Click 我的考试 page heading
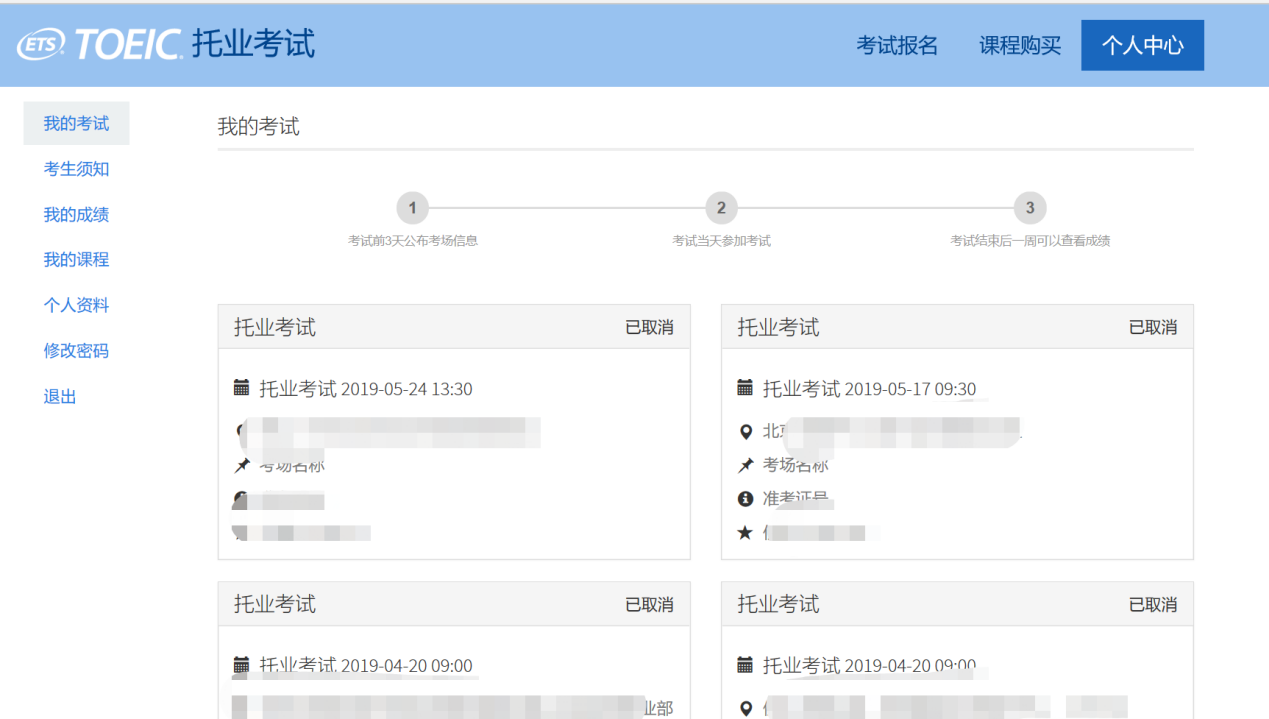The image size is (1269, 719). pyautogui.click(x=259, y=127)
